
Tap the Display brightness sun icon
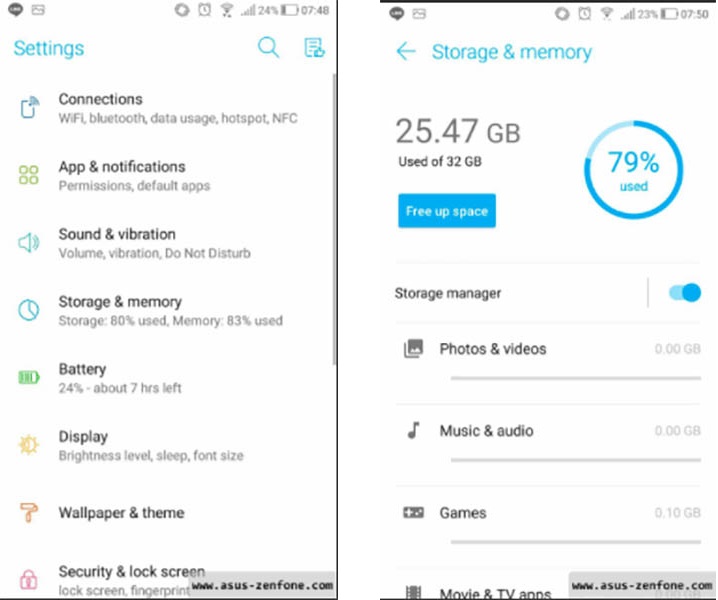point(28,445)
